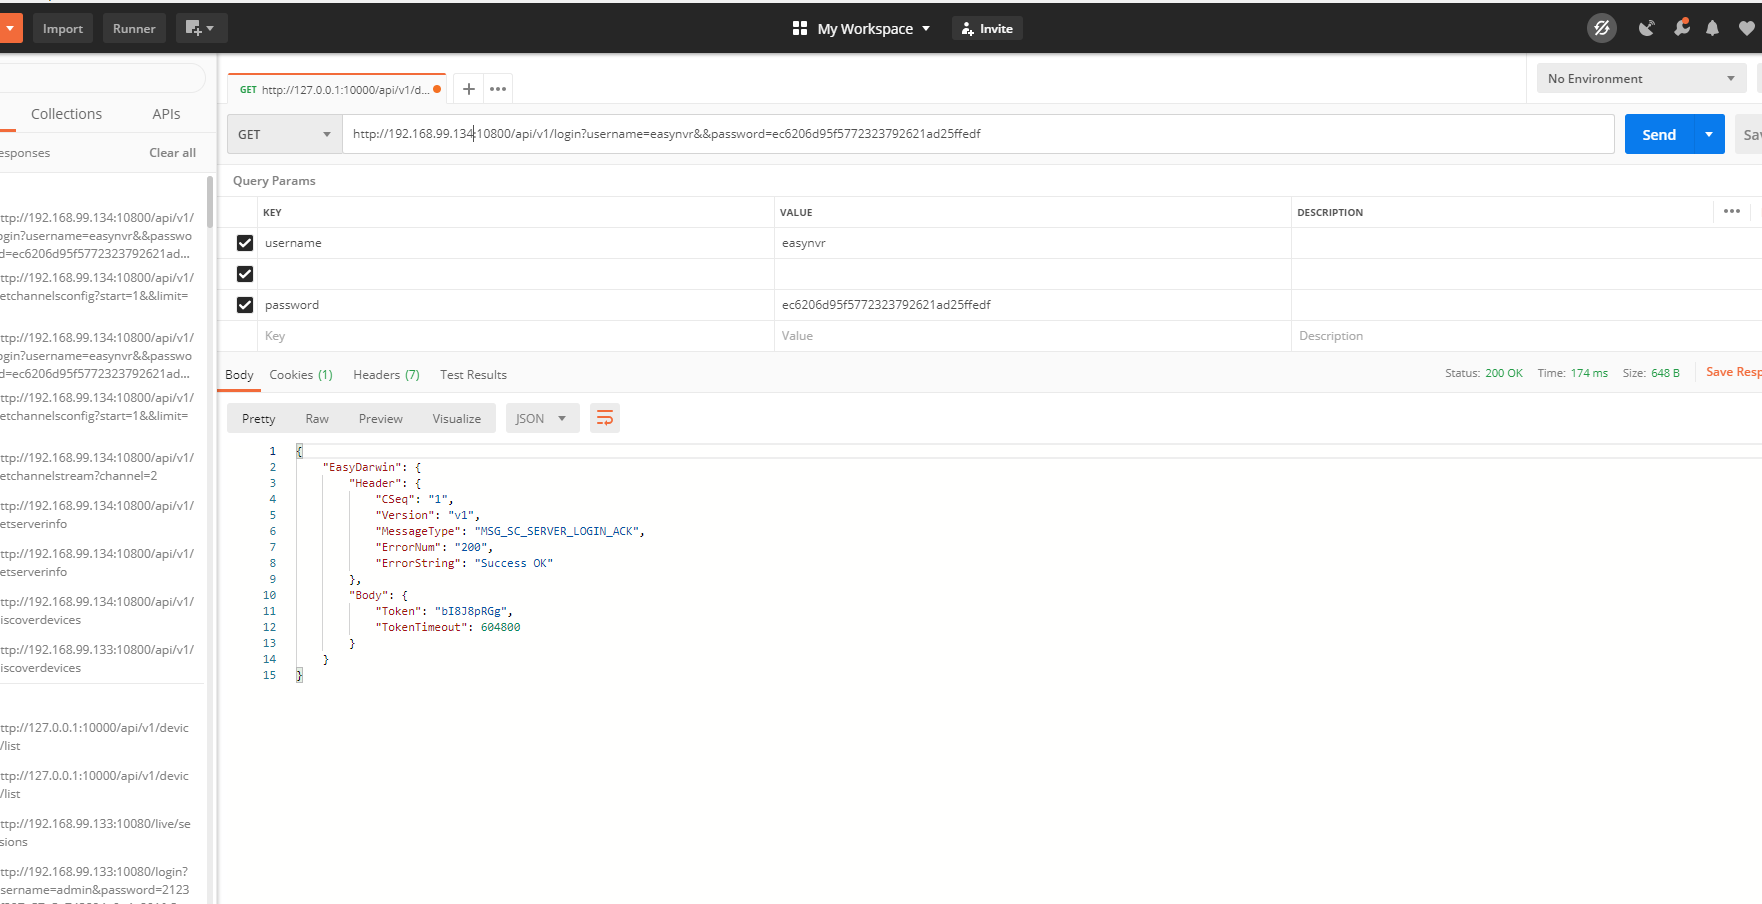Open history item 192.168.99.133:10080/live/sessions
1762x904 pixels.
[x=98, y=833]
